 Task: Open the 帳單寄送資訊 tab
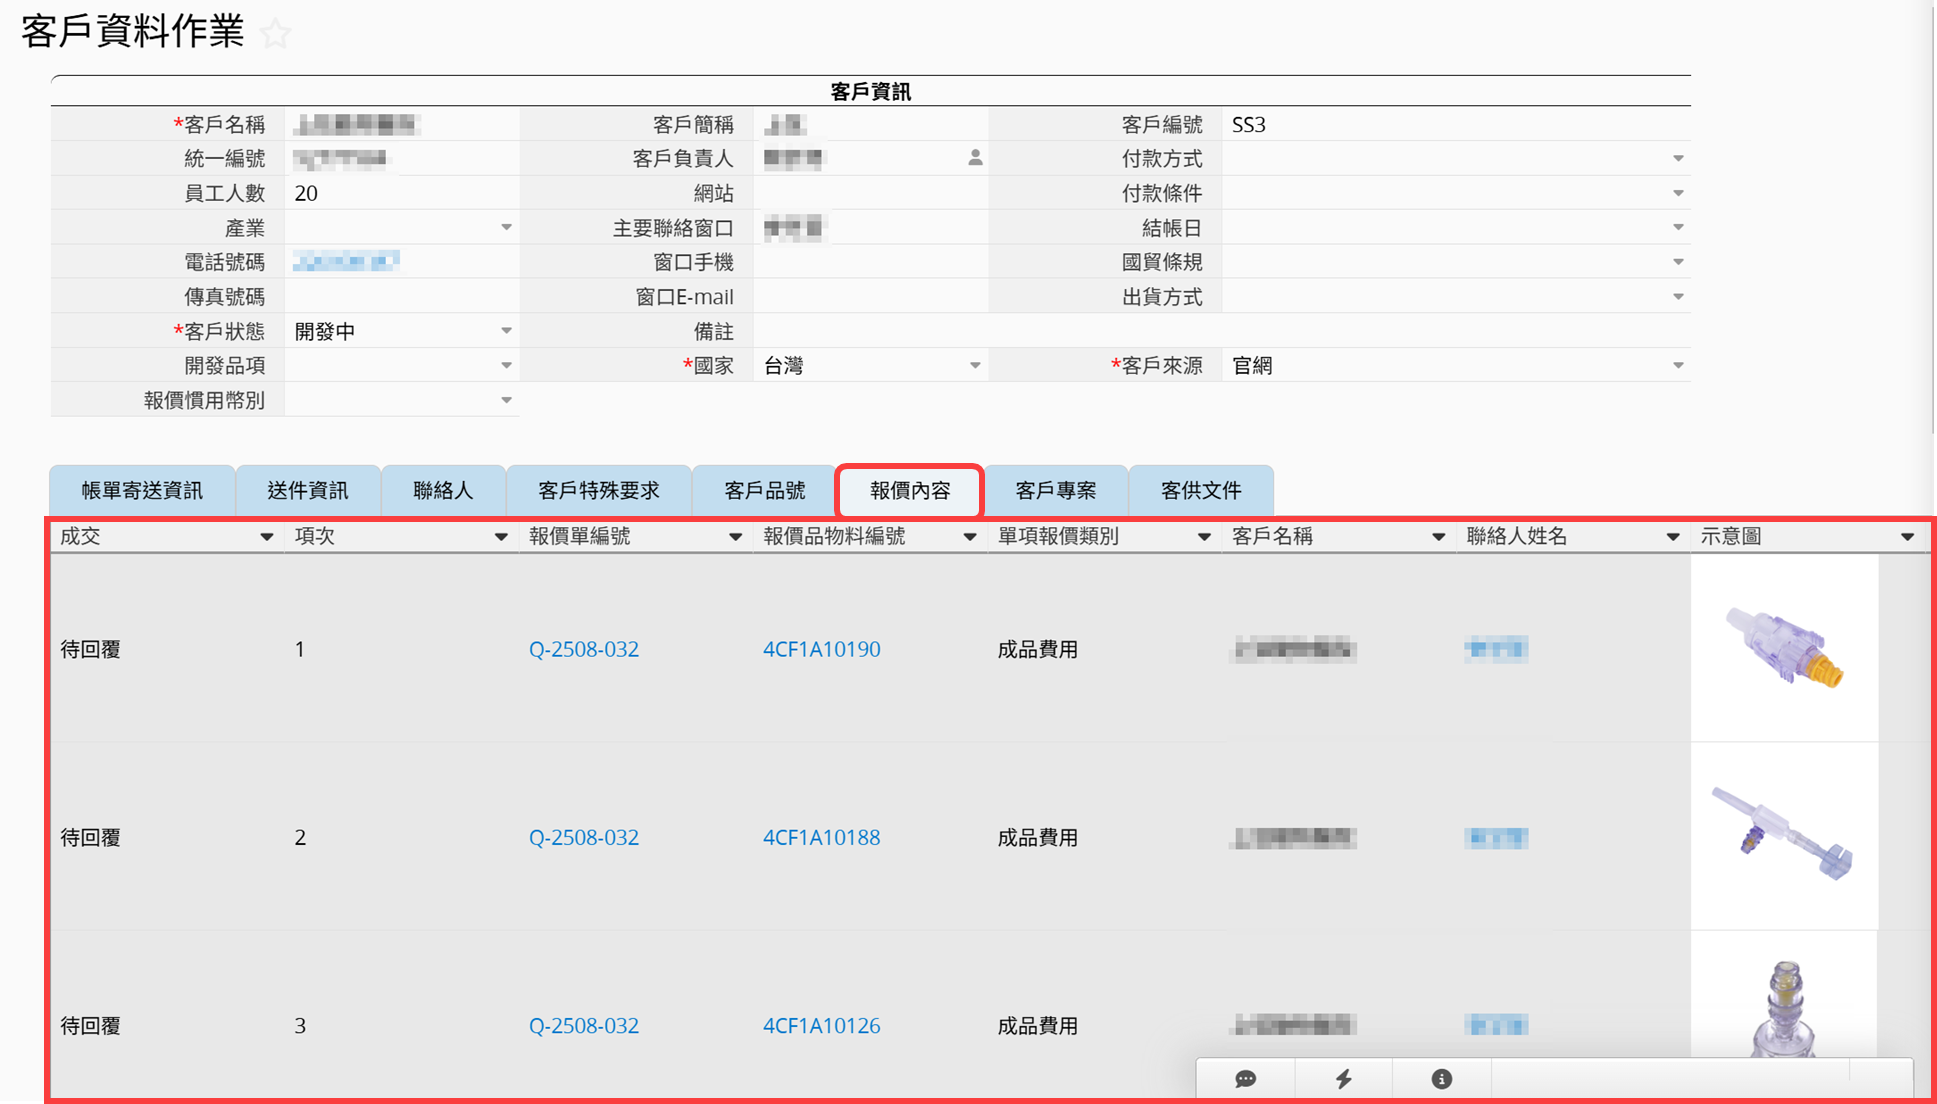tap(142, 490)
